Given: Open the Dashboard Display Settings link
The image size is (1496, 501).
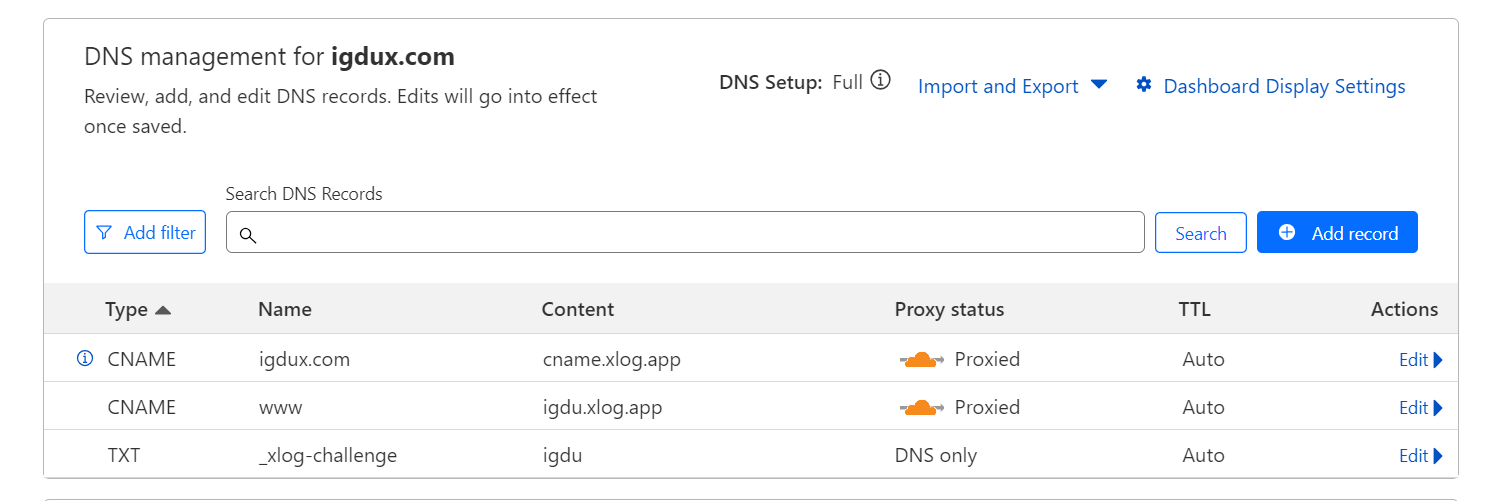Looking at the screenshot, I should 1284,86.
